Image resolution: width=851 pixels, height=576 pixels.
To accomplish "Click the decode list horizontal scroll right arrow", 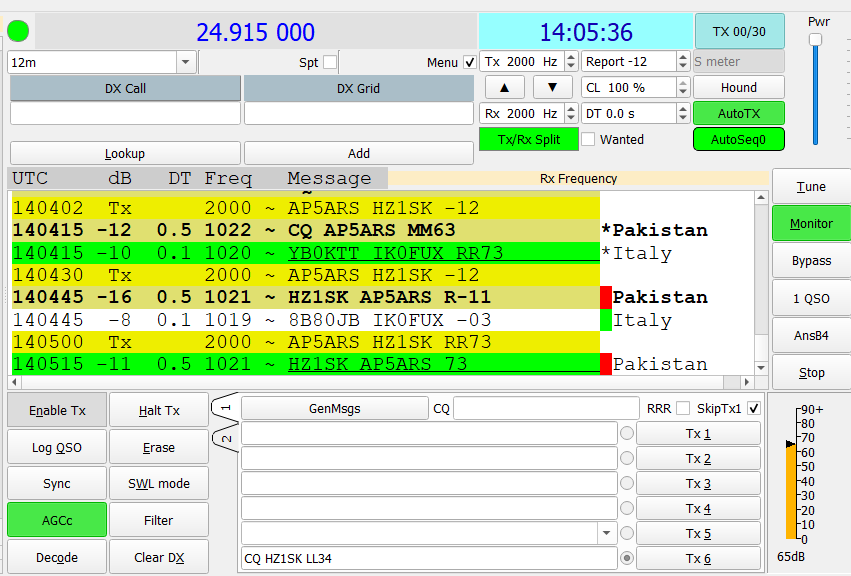I will tap(747, 382).
